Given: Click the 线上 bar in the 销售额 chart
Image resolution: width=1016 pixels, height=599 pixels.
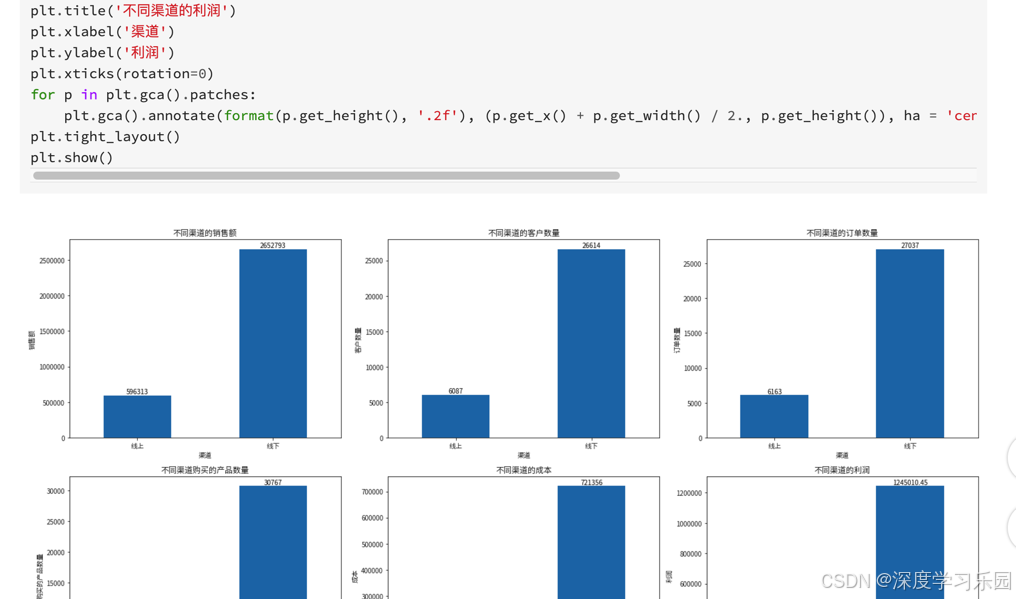Looking at the screenshot, I should pyautogui.click(x=137, y=417).
